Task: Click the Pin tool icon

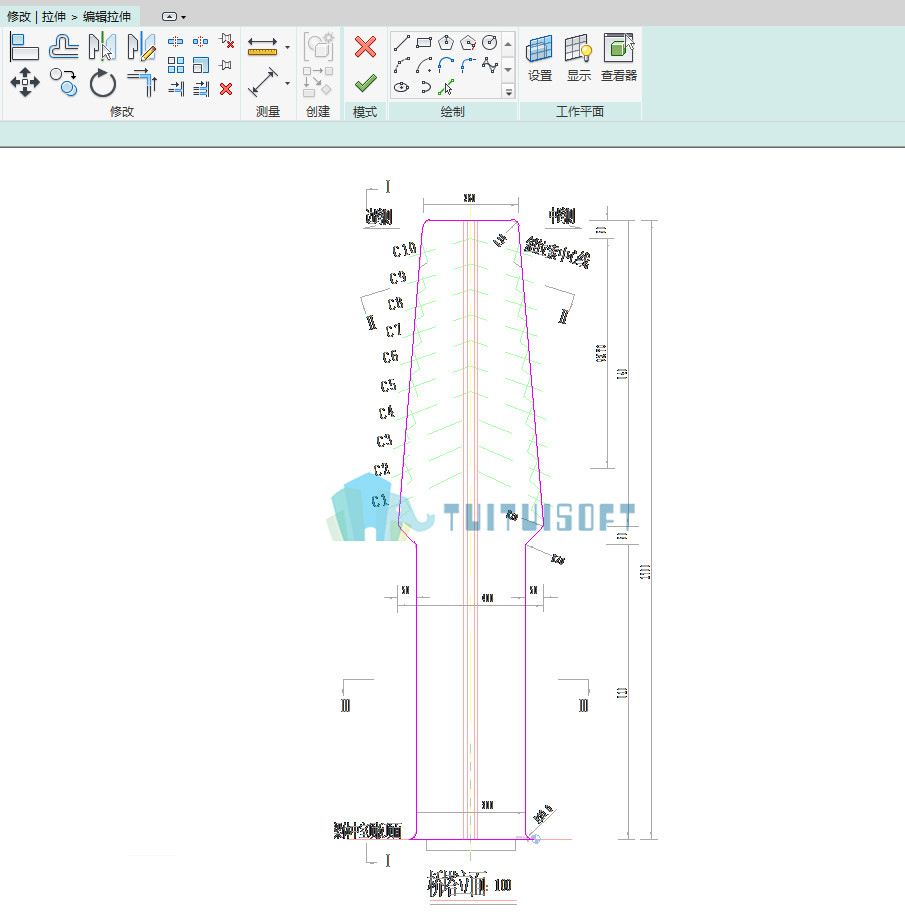Action: 226,64
